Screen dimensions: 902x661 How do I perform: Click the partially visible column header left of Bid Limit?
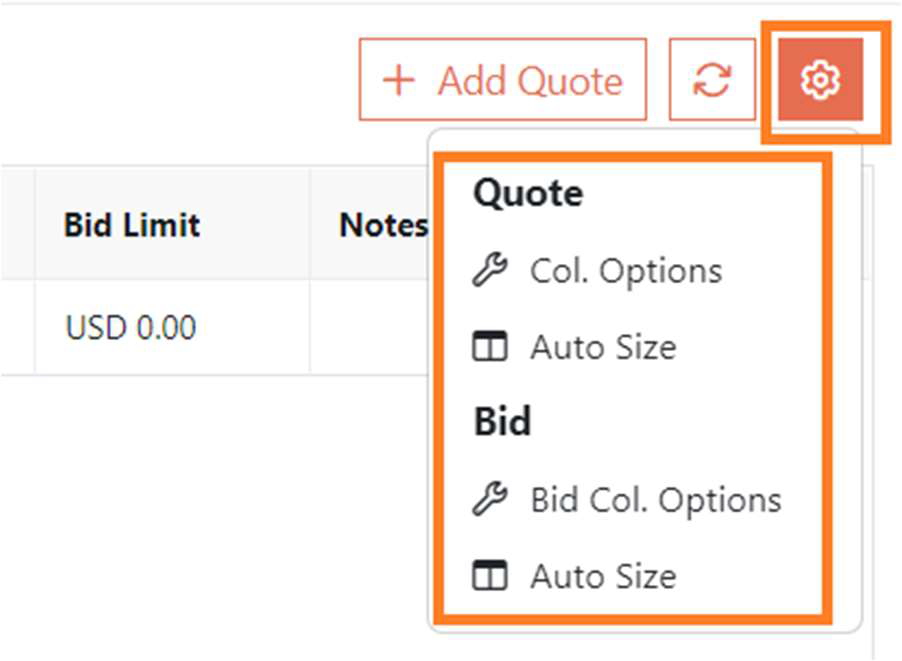point(16,225)
